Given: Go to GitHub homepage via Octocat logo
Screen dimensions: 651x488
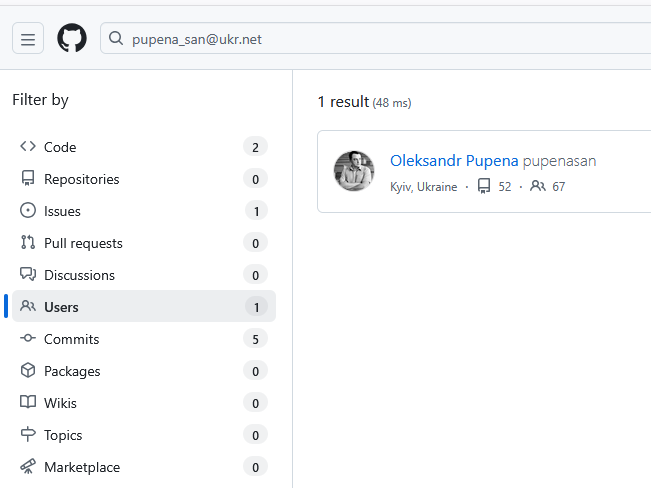Looking at the screenshot, I should click(72, 39).
